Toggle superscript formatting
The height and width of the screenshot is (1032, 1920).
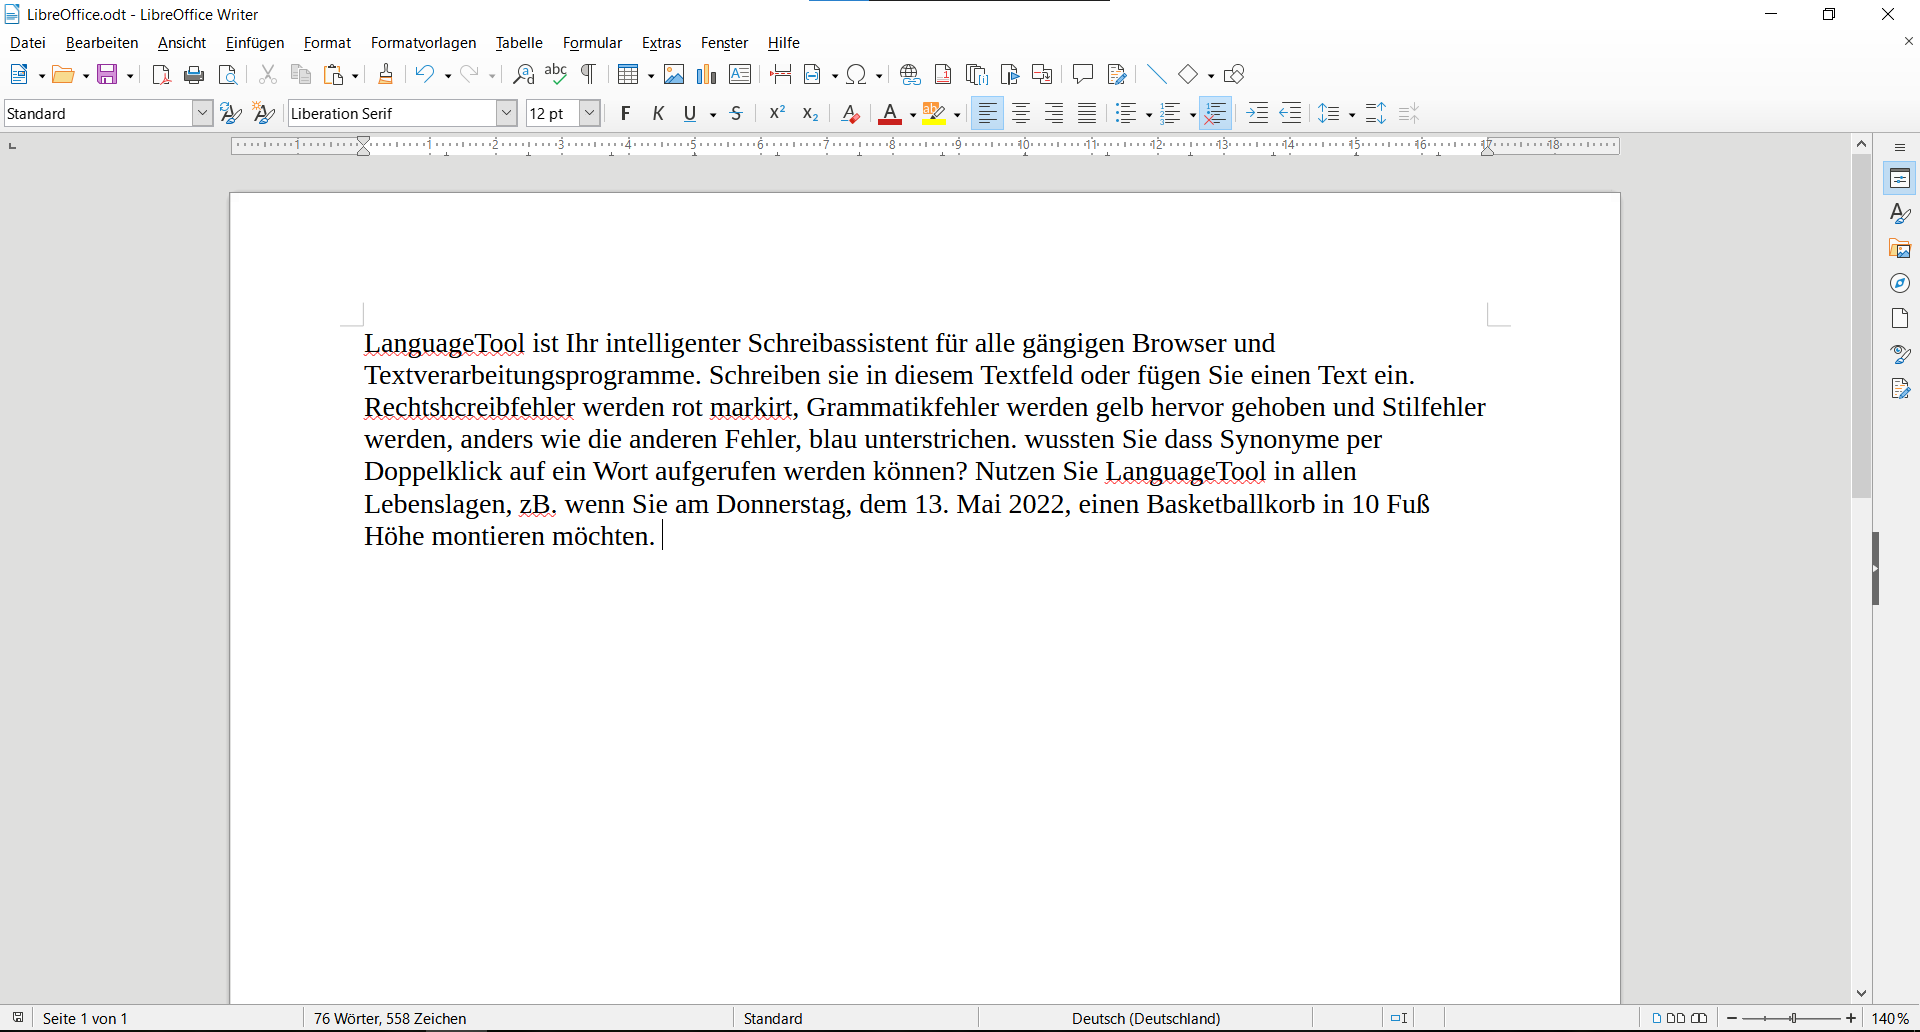click(777, 114)
